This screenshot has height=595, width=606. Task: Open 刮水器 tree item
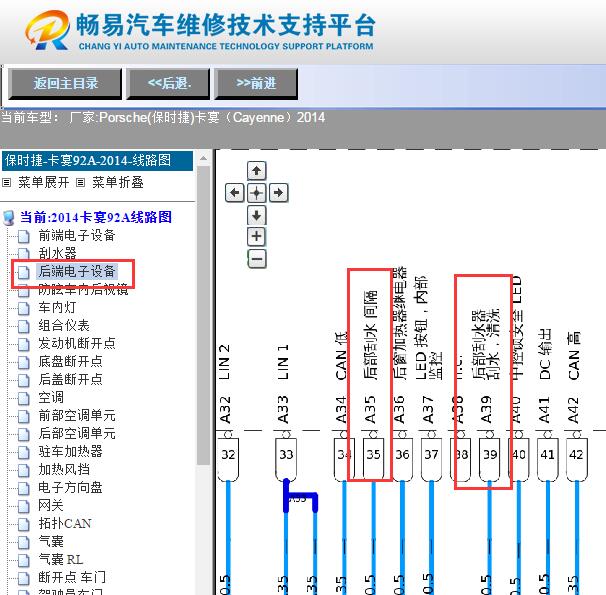coord(57,253)
